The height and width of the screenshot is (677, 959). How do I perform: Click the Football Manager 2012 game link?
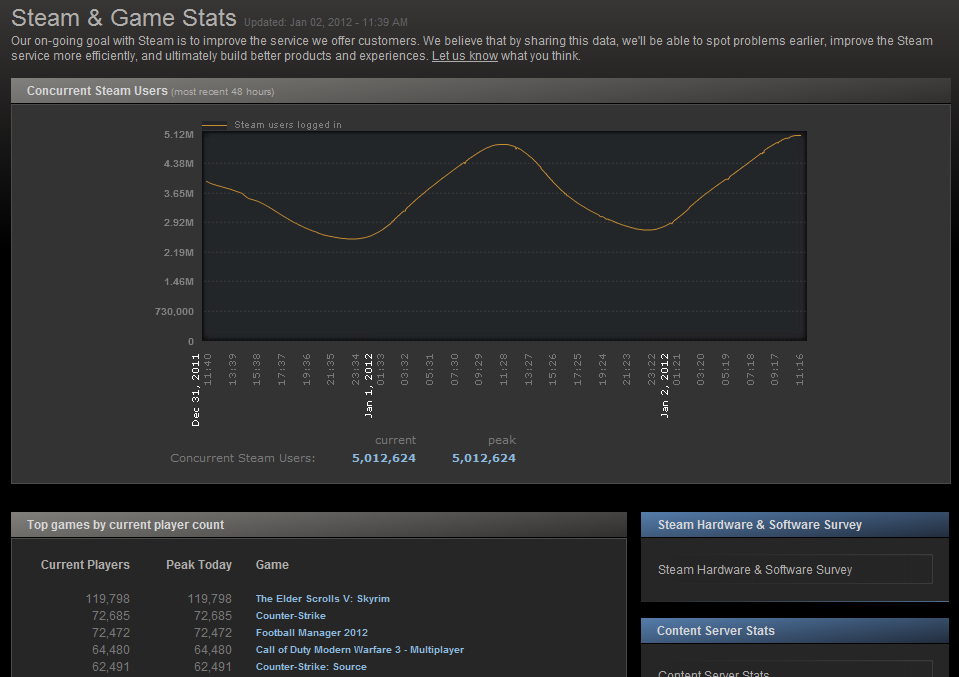[x=311, y=633]
